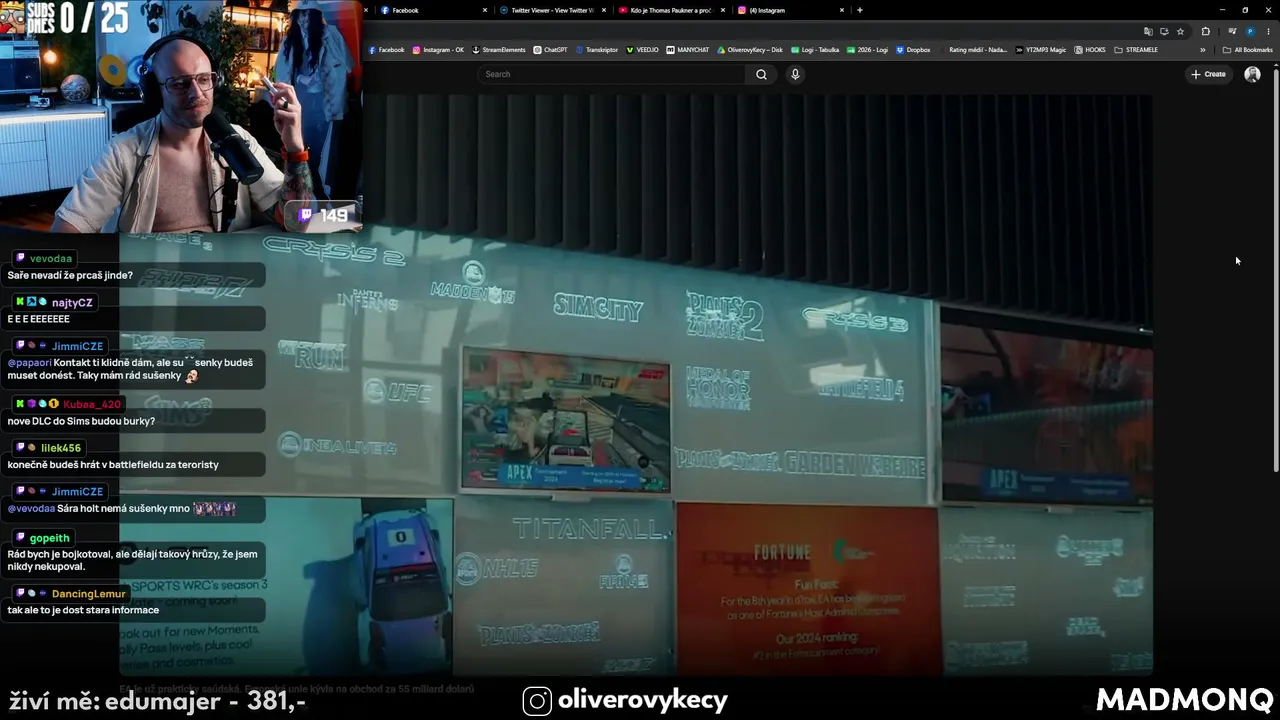Open the browser extensions menu

coord(1205,31)
